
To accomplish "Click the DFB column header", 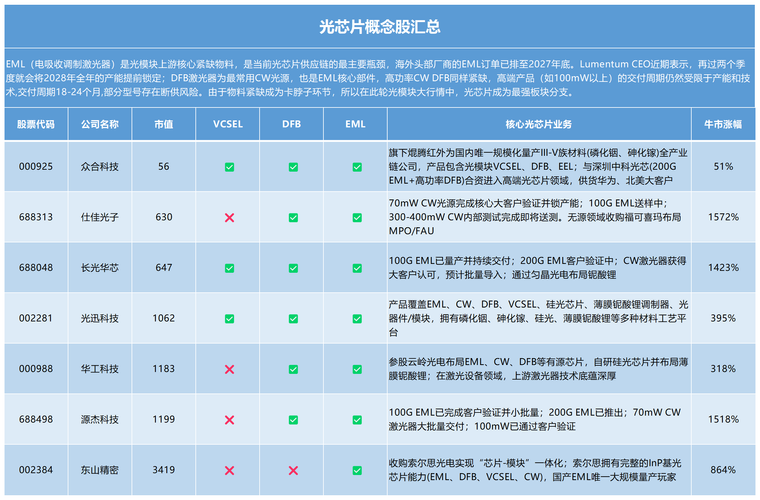I will click(292, 125).
